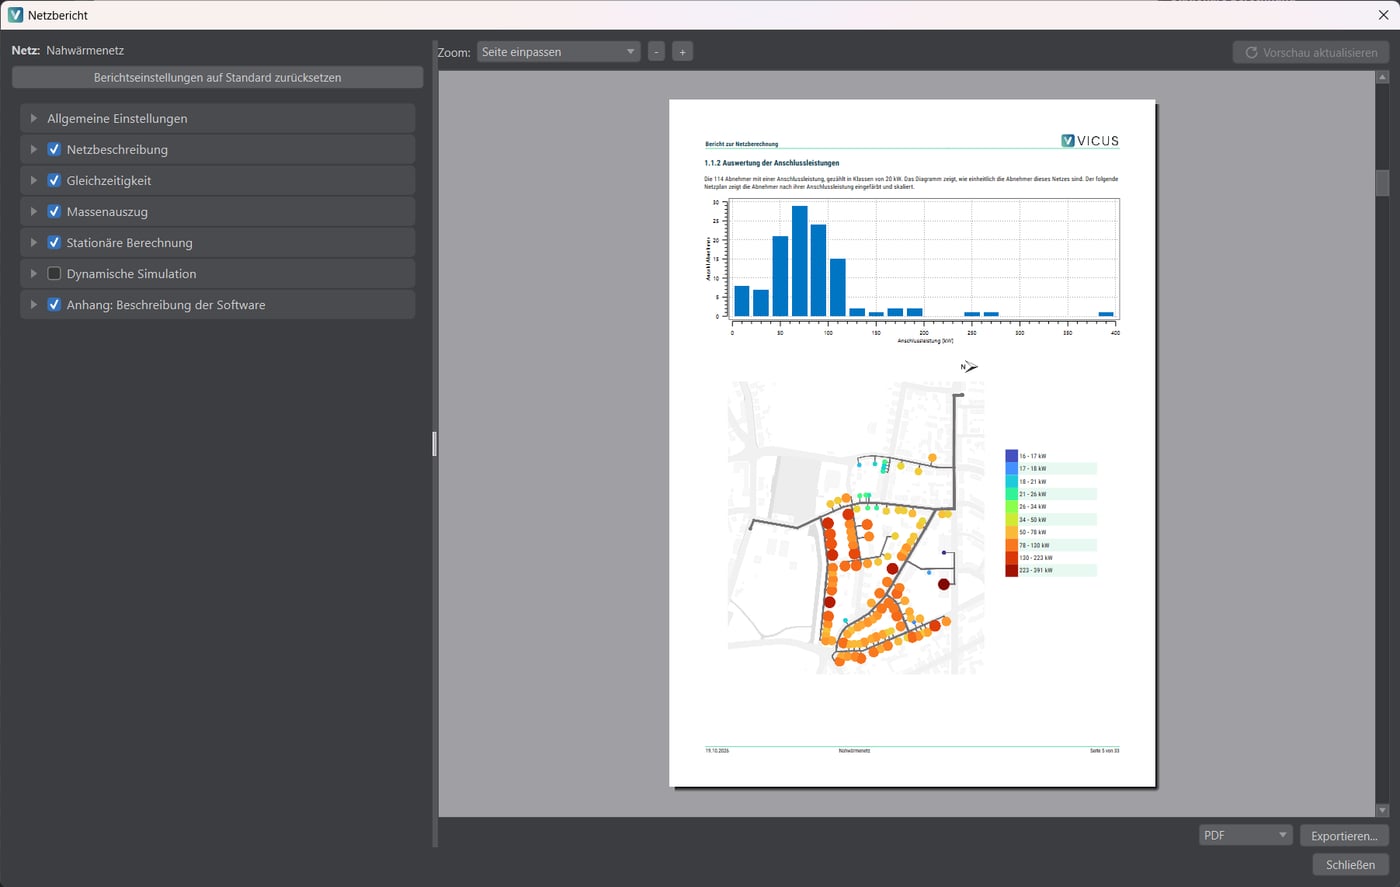1400x887 pixels.
Task: Uncheck the Netzbeschreibung checkbox
Action: tap(54, 149)
